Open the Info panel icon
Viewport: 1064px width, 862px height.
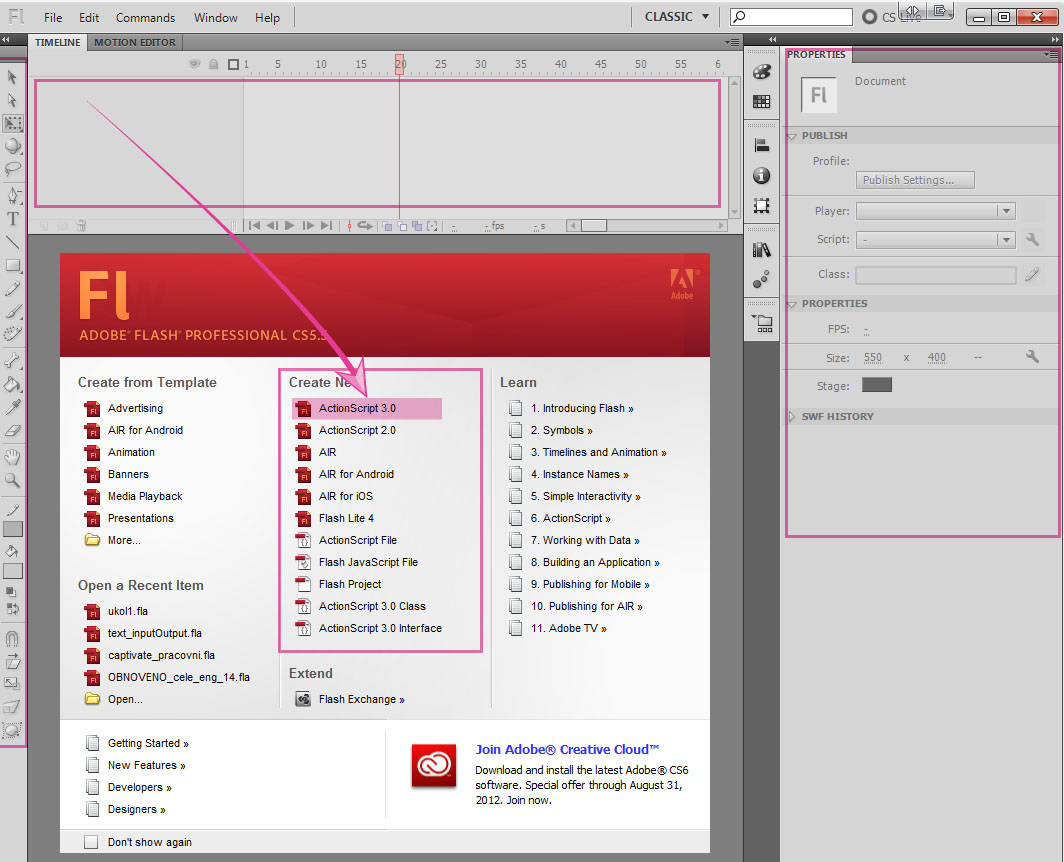click(x=762, y=176)
